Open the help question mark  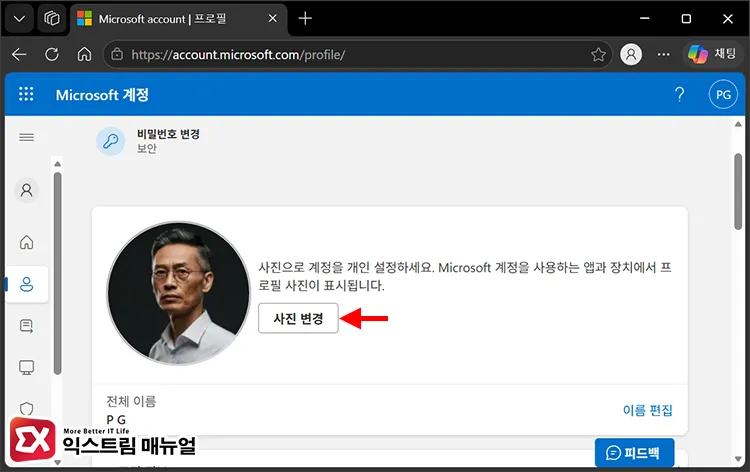(679, 94)
